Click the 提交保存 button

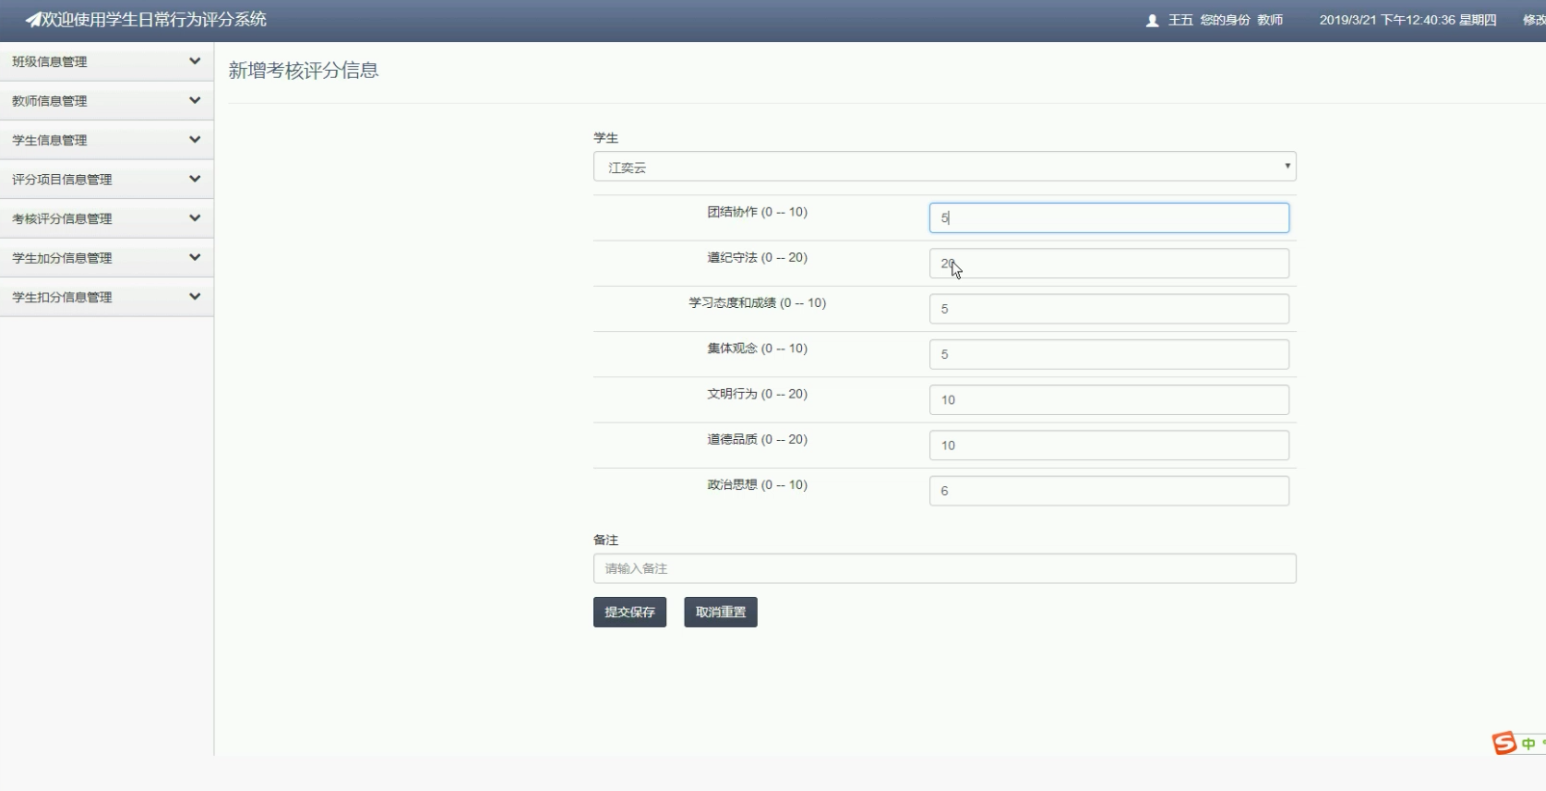pyautogui.click(x=629, y=612)
